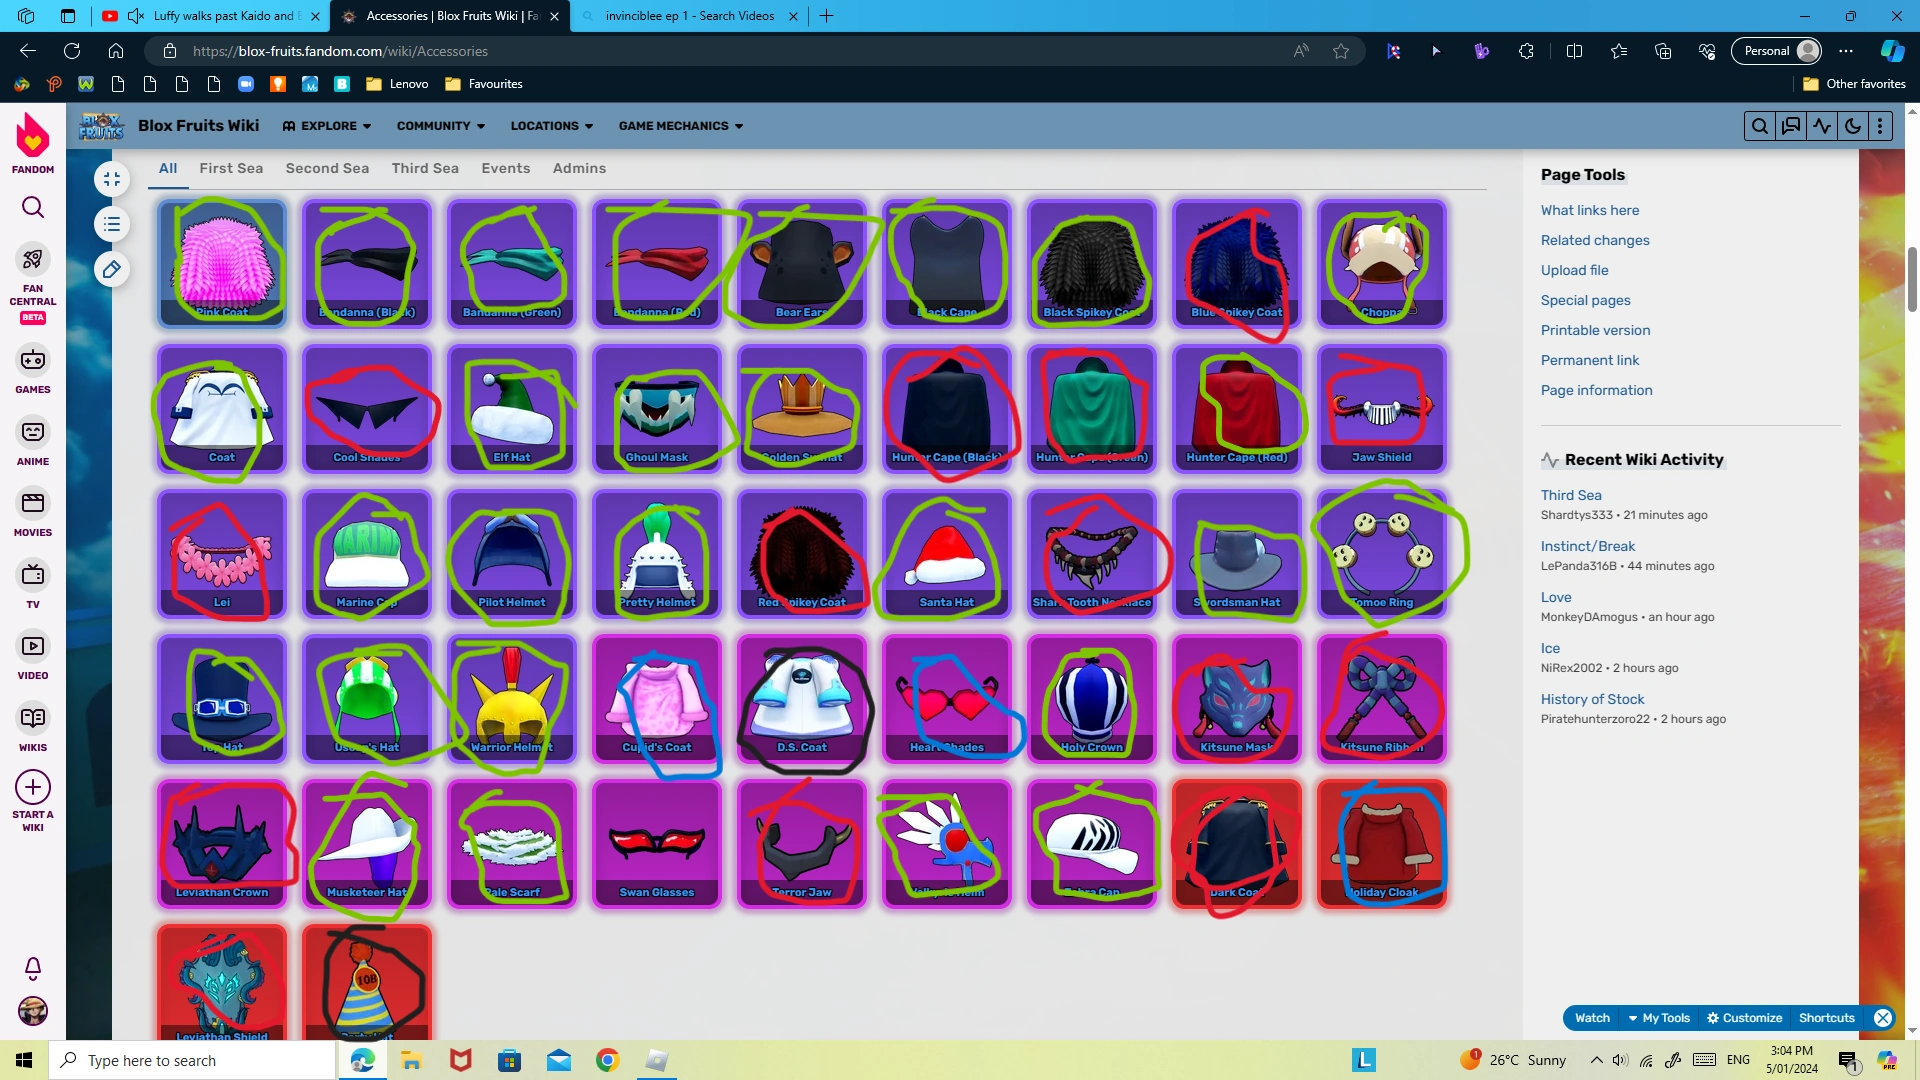Click your profile avatar in the sidebar
1920x1080 pixels.
pyautogui.click(x=33, y=1011)
